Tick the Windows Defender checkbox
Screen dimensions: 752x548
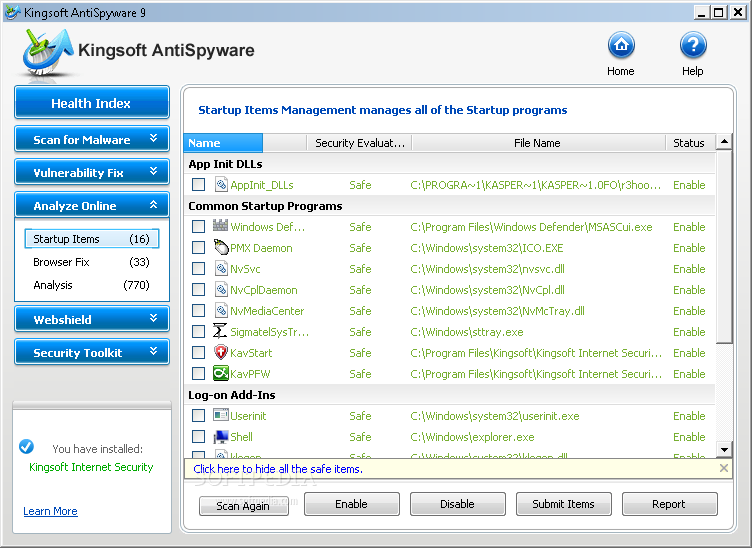(x=198, y=226)
